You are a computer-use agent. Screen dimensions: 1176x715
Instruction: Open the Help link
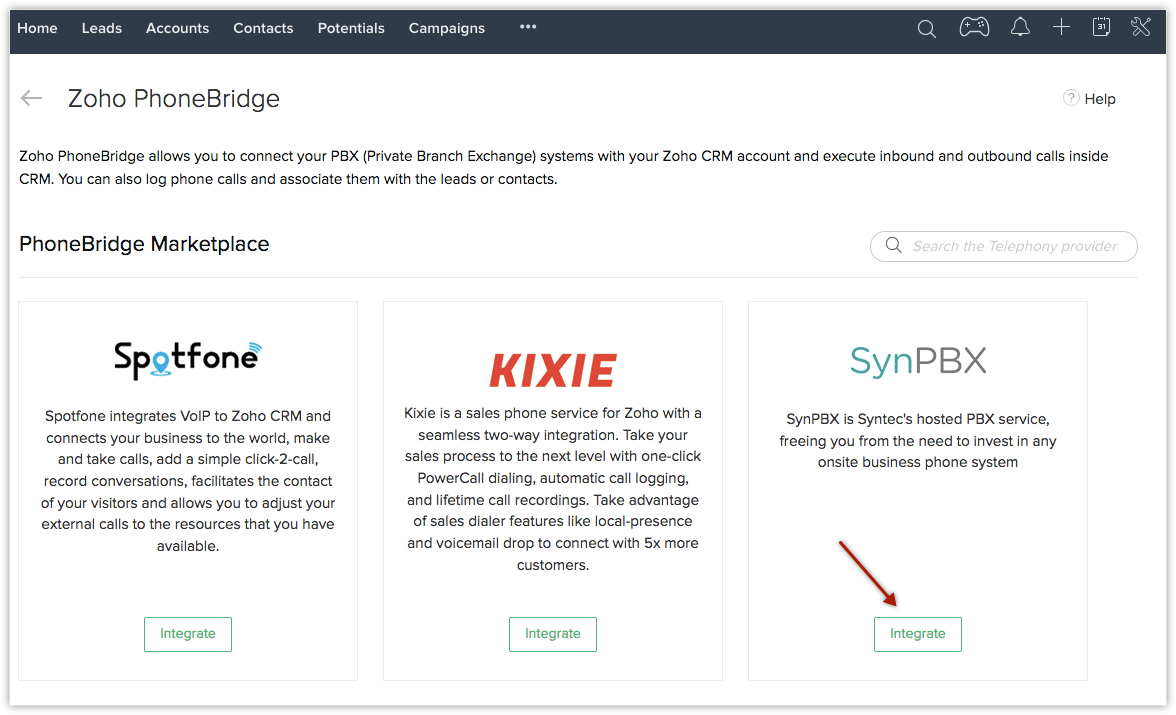pyautogui.click(x=1100, y=99)
